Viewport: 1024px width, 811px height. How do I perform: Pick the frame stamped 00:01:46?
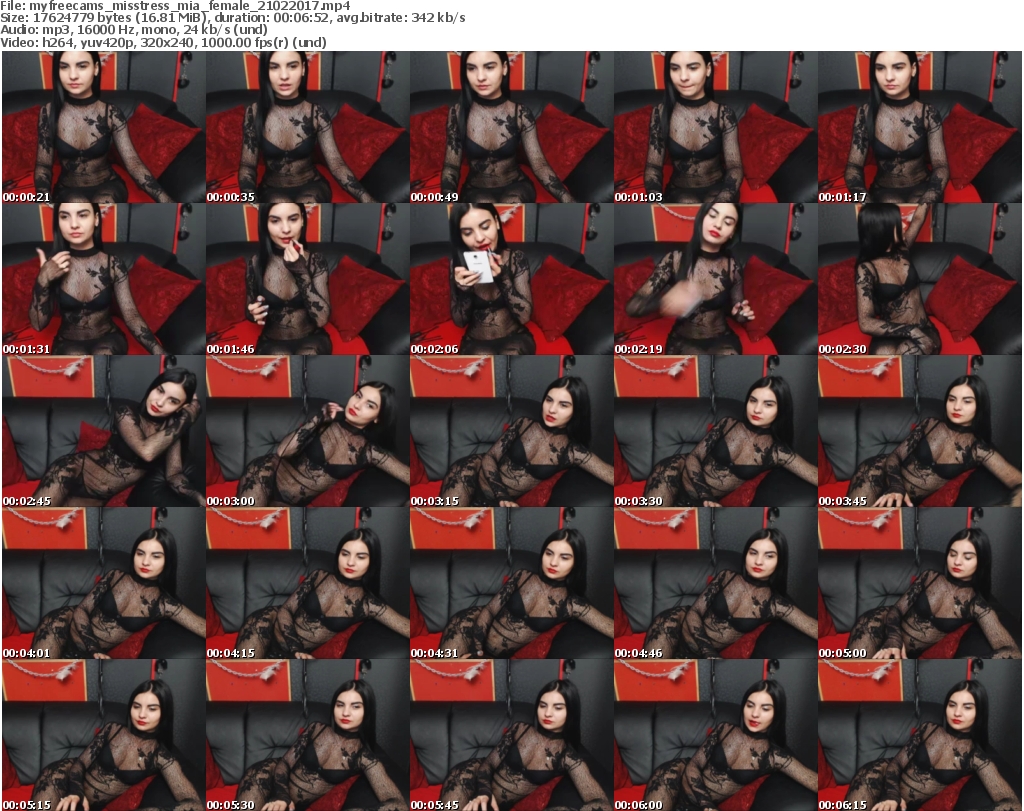[308, 279]
